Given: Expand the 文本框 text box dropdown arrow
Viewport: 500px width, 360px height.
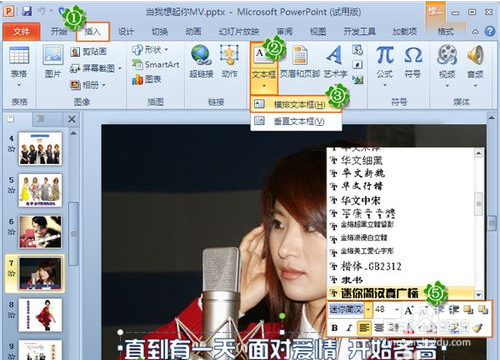Looking at the screenshot, I should pos(264,86).
